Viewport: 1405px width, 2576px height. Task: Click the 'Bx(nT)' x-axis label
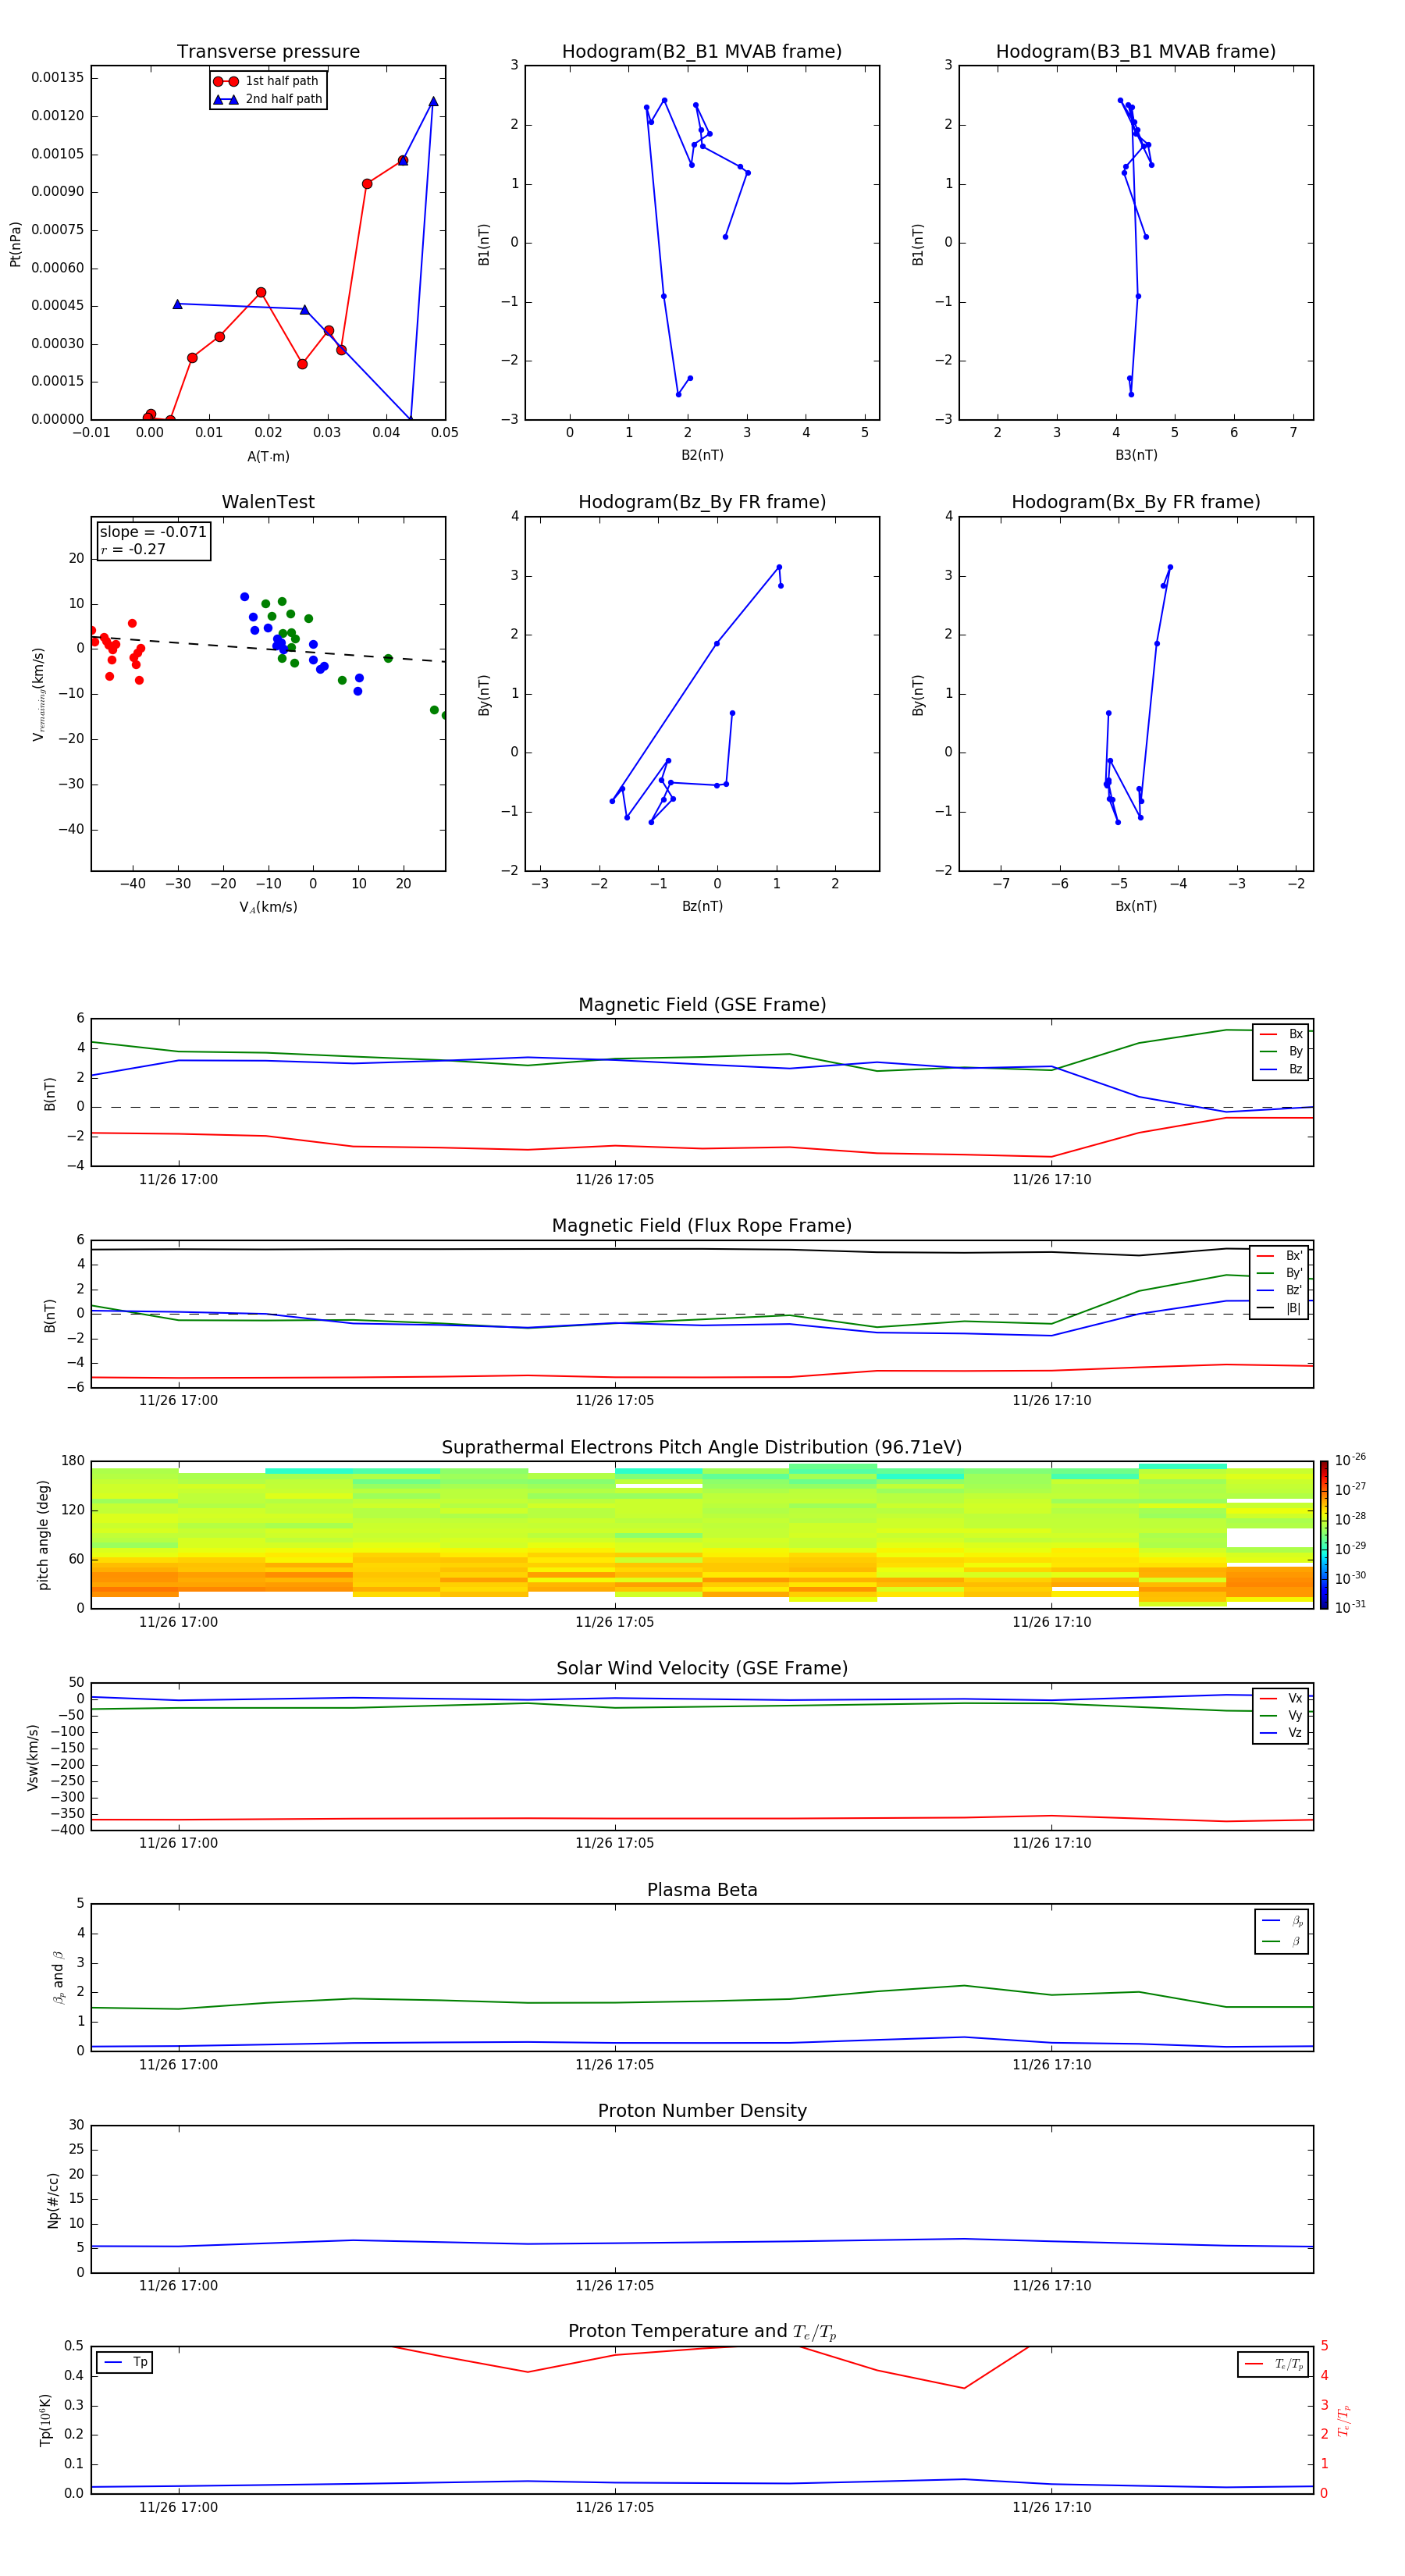[1136, 906]
